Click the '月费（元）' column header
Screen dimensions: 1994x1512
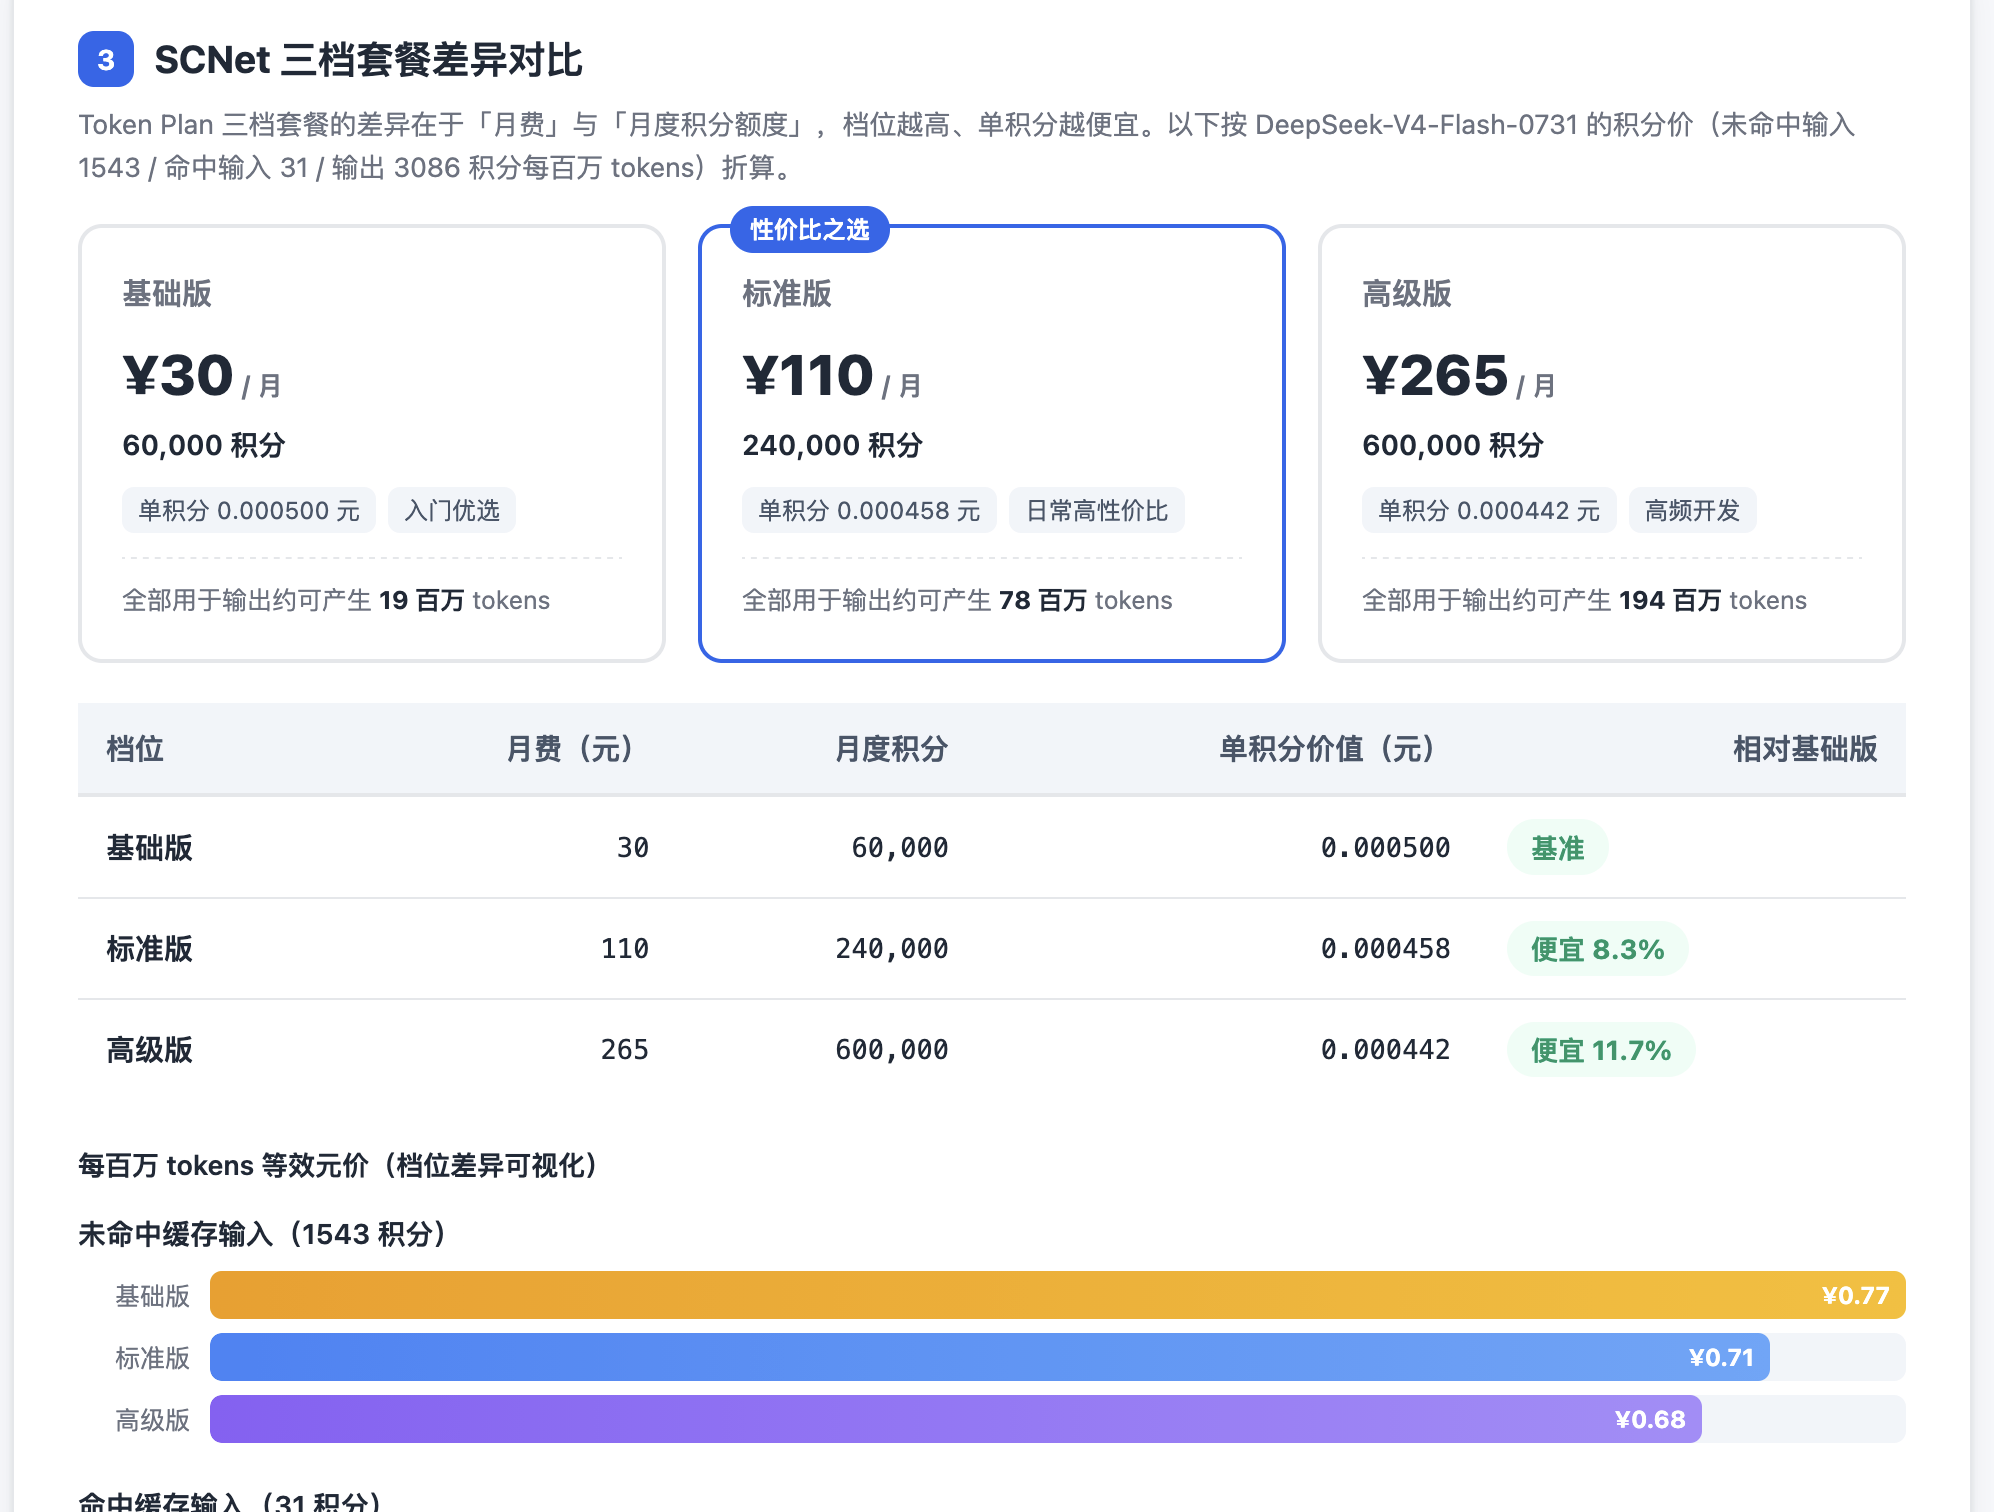577,749
